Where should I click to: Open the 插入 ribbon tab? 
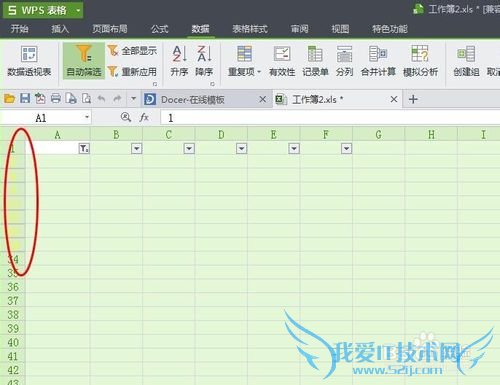pos(60,29)
